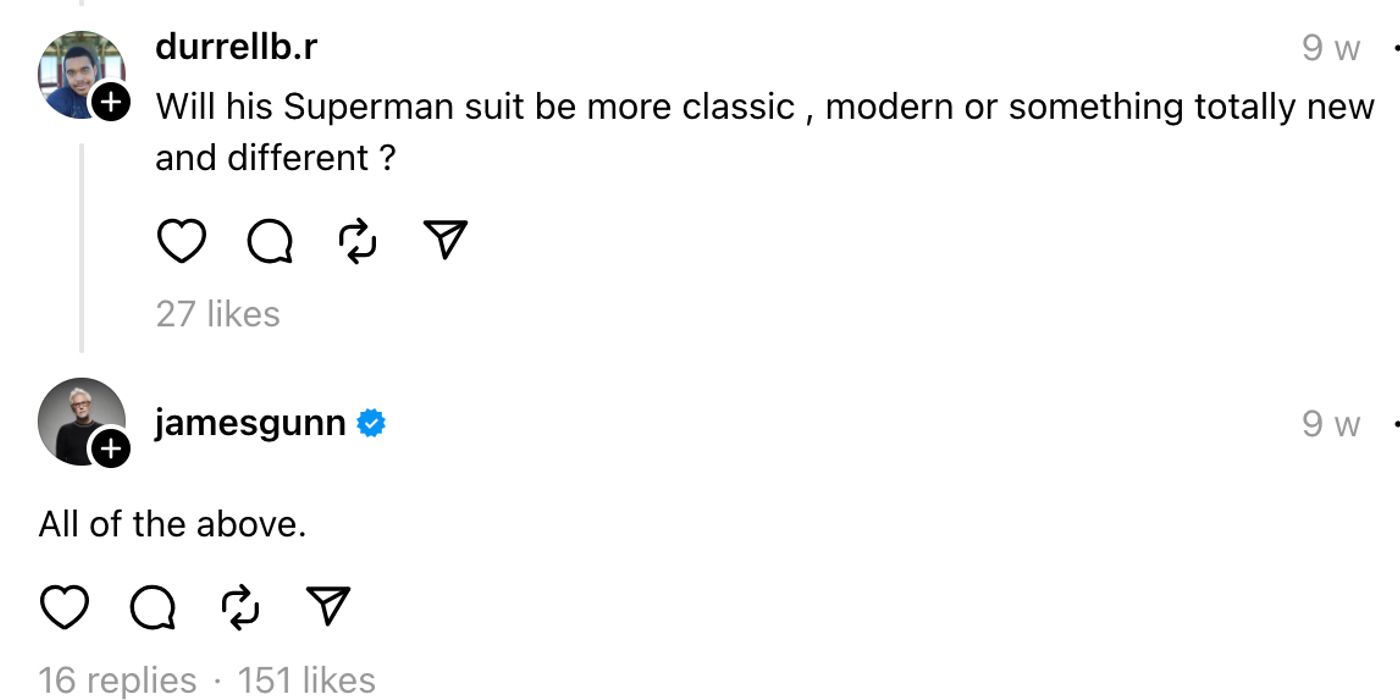Repost durrellb.r's comment
This screenshot has height=700, width=1400.
(358, 241)
